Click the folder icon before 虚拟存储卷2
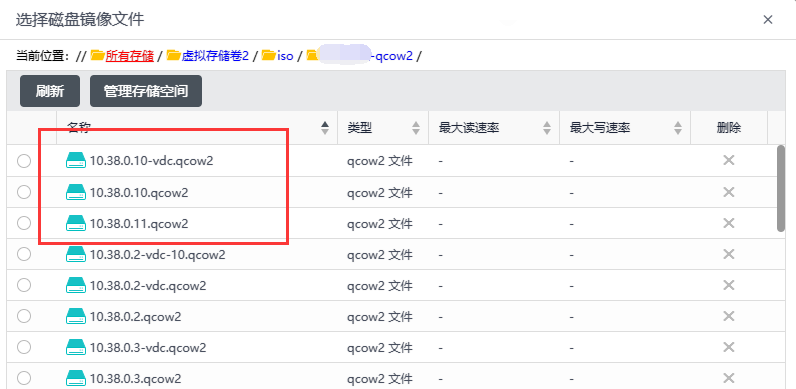 [174, 55]
